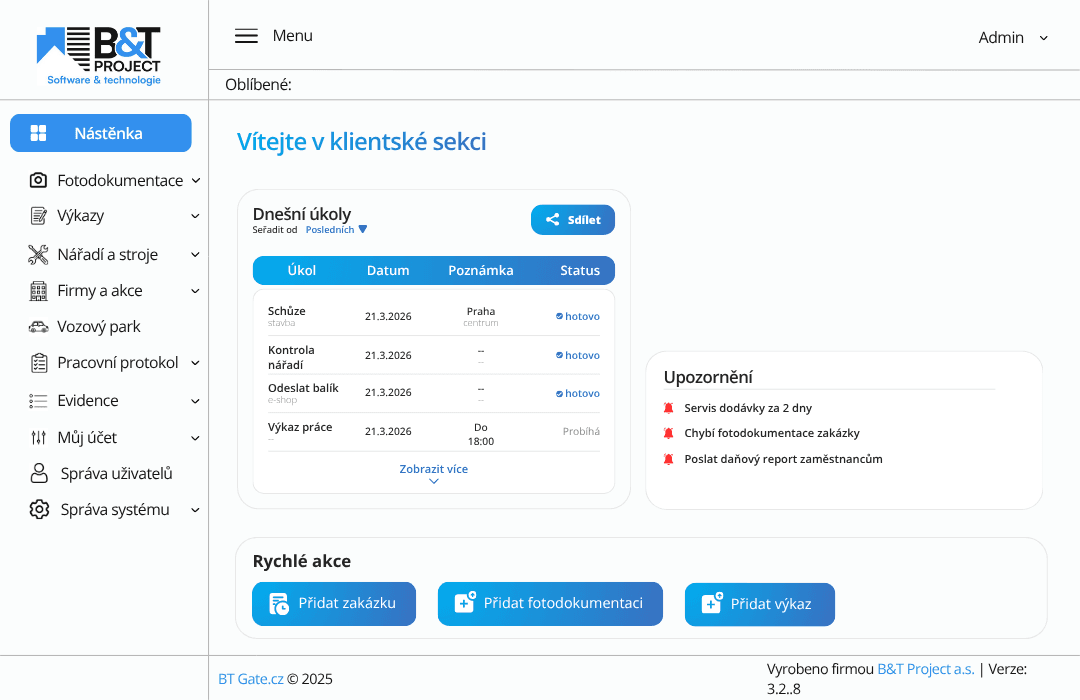Click Probíhá status on Výkaz práce
The width and height of the screenshot is (1080, 700).
581,432
